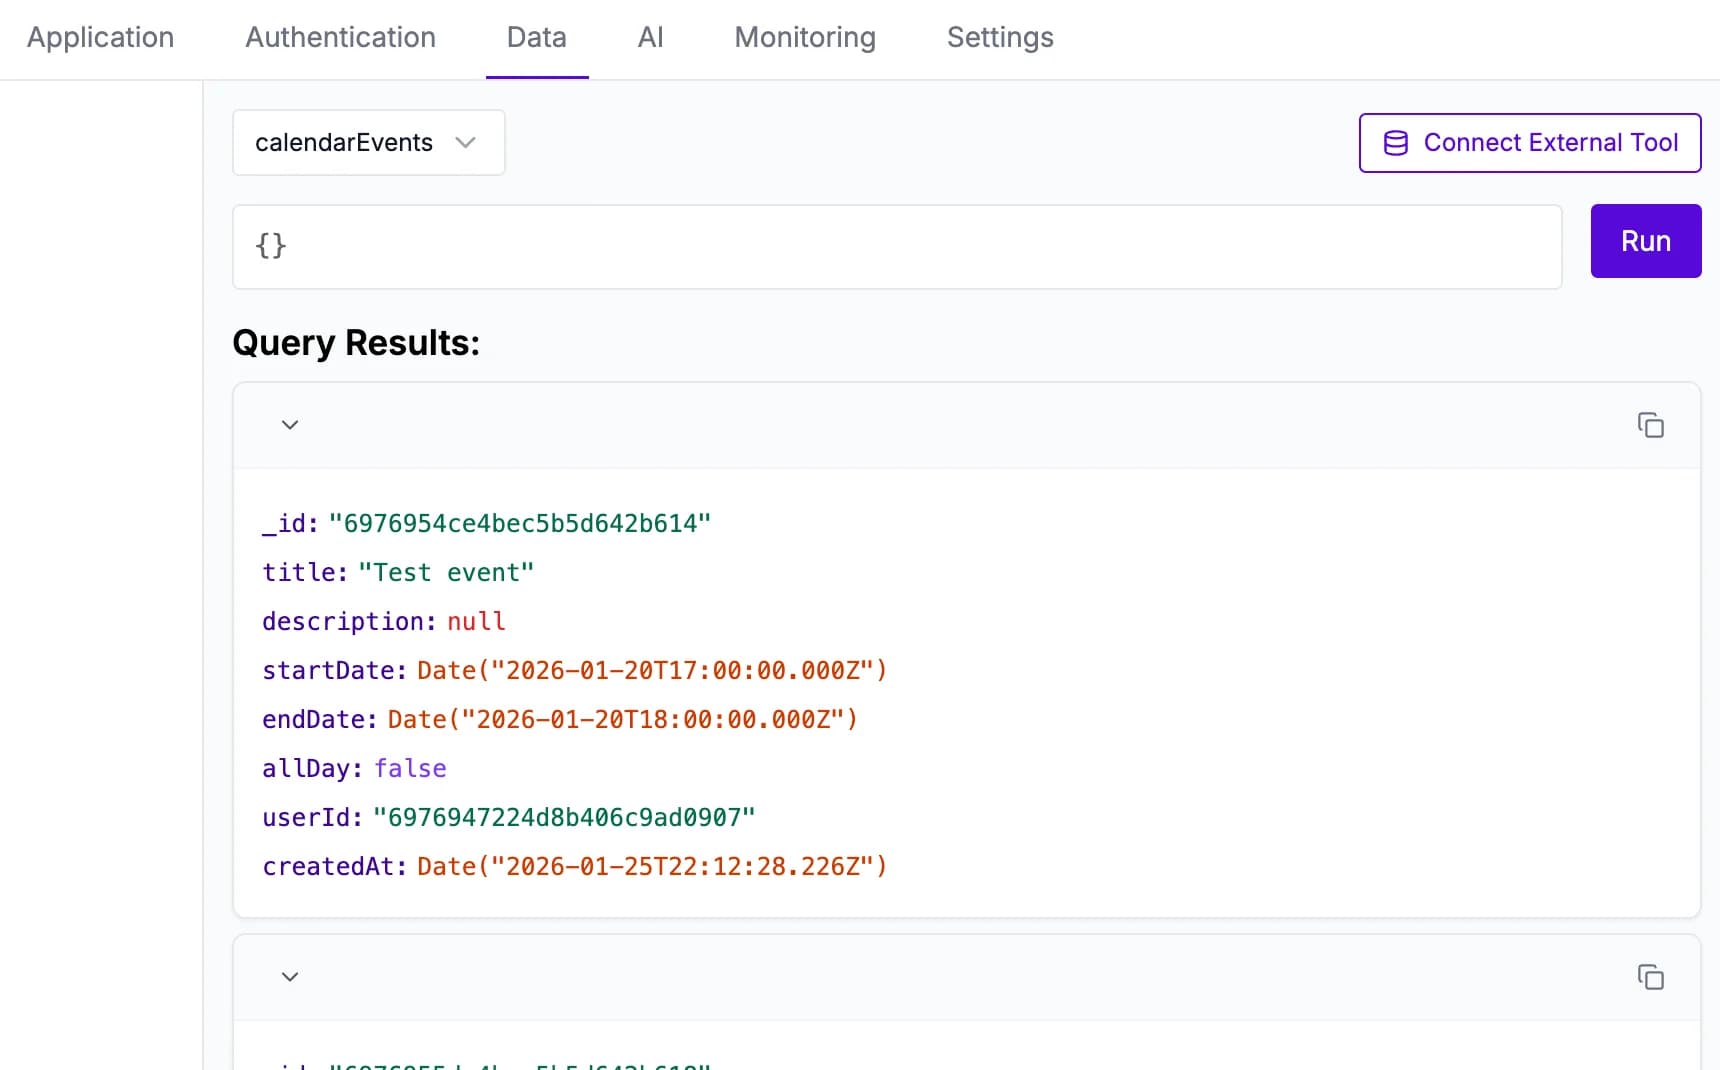Select the Data tab
The height and width of the screenshot is (1070, 1720).
[537, 38]
